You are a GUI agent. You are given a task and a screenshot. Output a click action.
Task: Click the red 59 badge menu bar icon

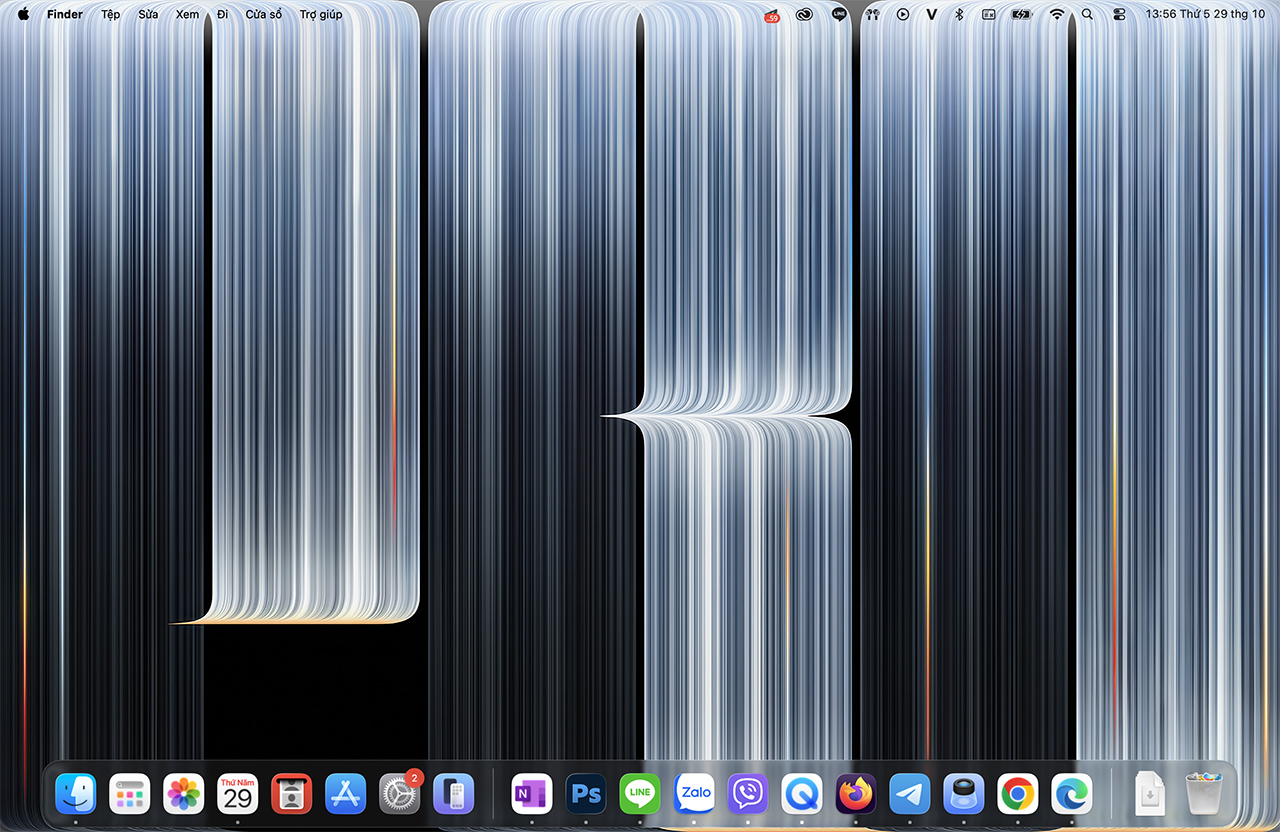[771, 15]
